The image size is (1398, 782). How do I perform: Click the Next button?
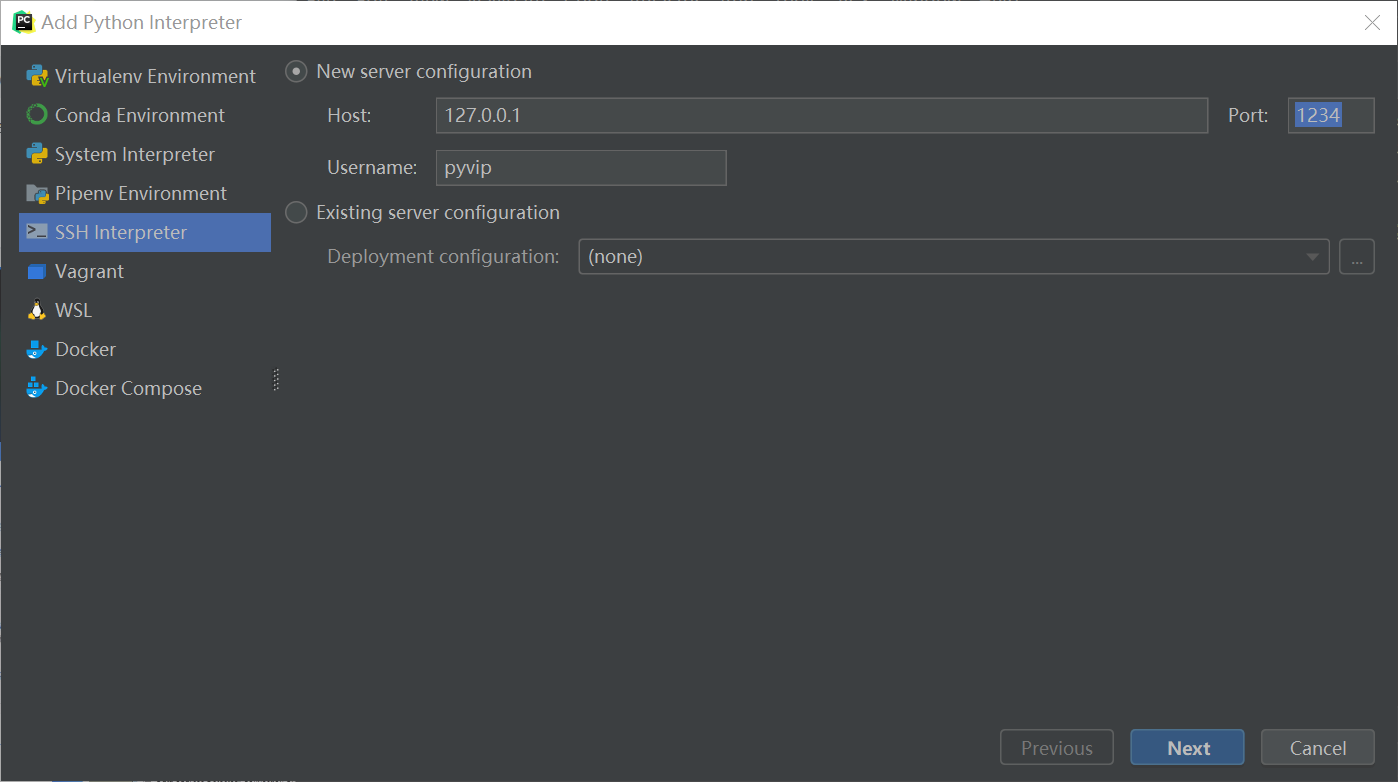[x=1188, y=748]
